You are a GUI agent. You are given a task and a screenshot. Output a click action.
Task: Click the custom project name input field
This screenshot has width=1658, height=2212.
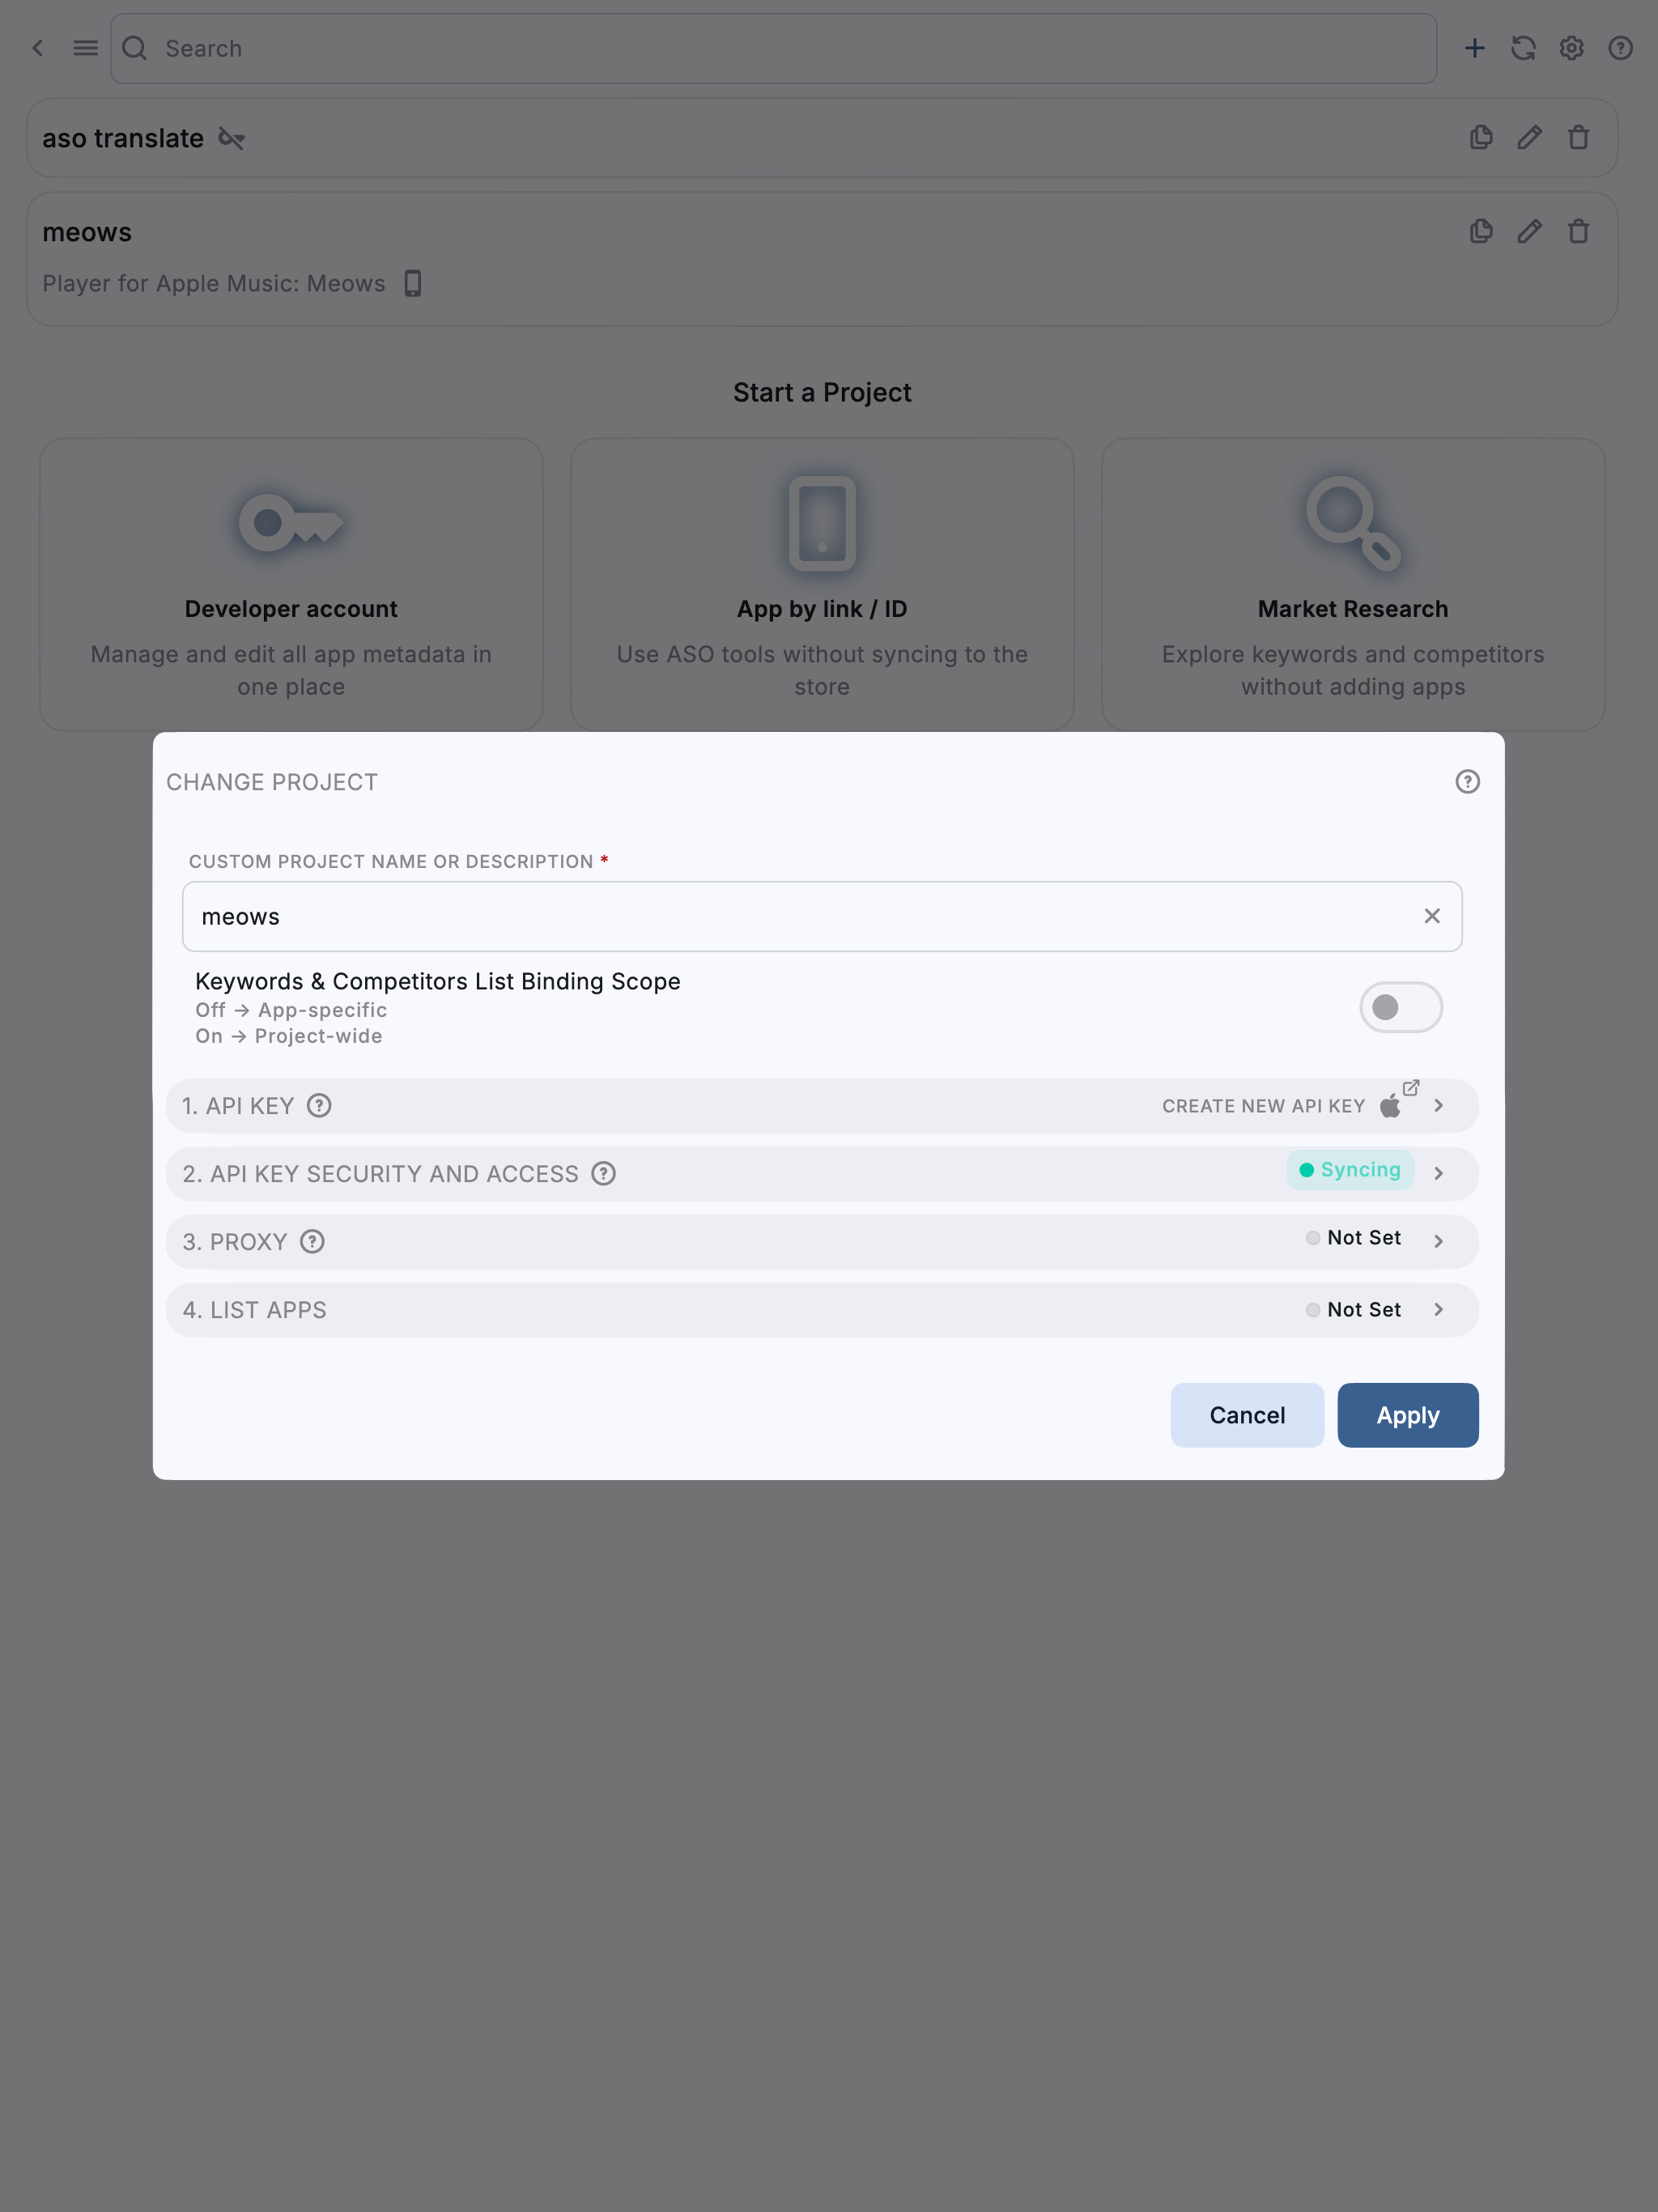click(x=800, y=917)
